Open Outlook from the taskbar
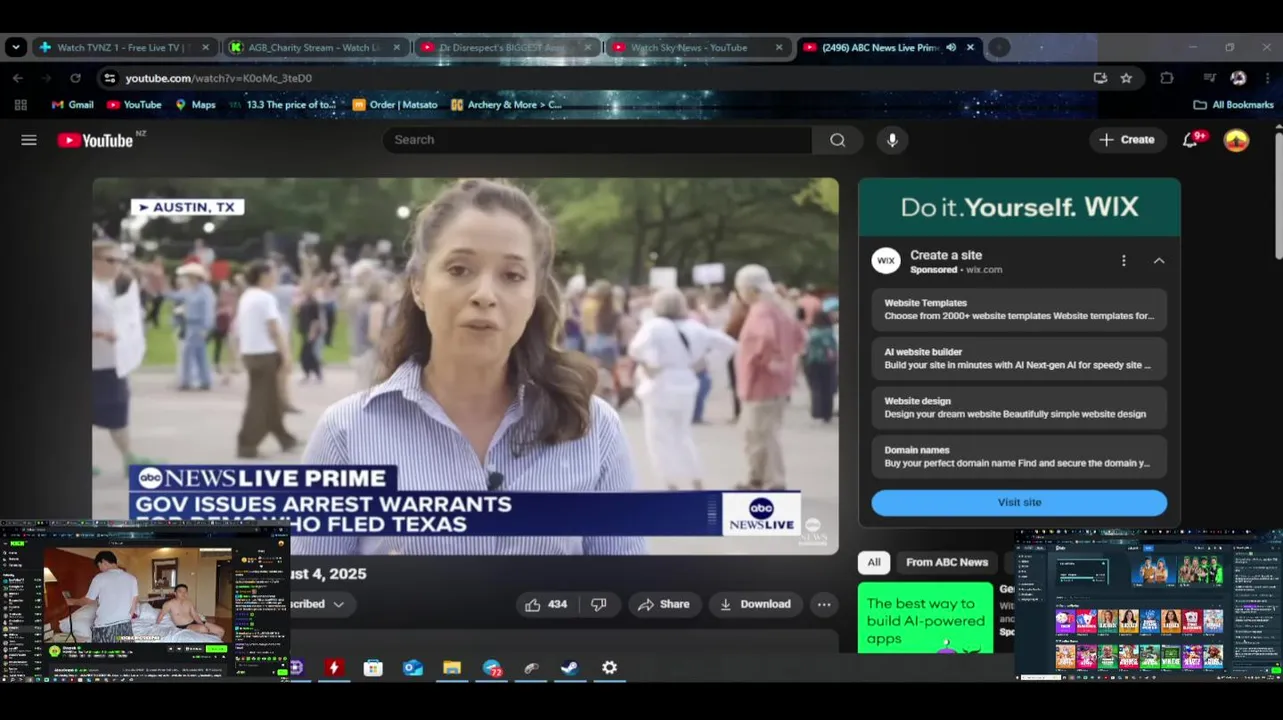The image size is (1283, 720). point(413,668)
